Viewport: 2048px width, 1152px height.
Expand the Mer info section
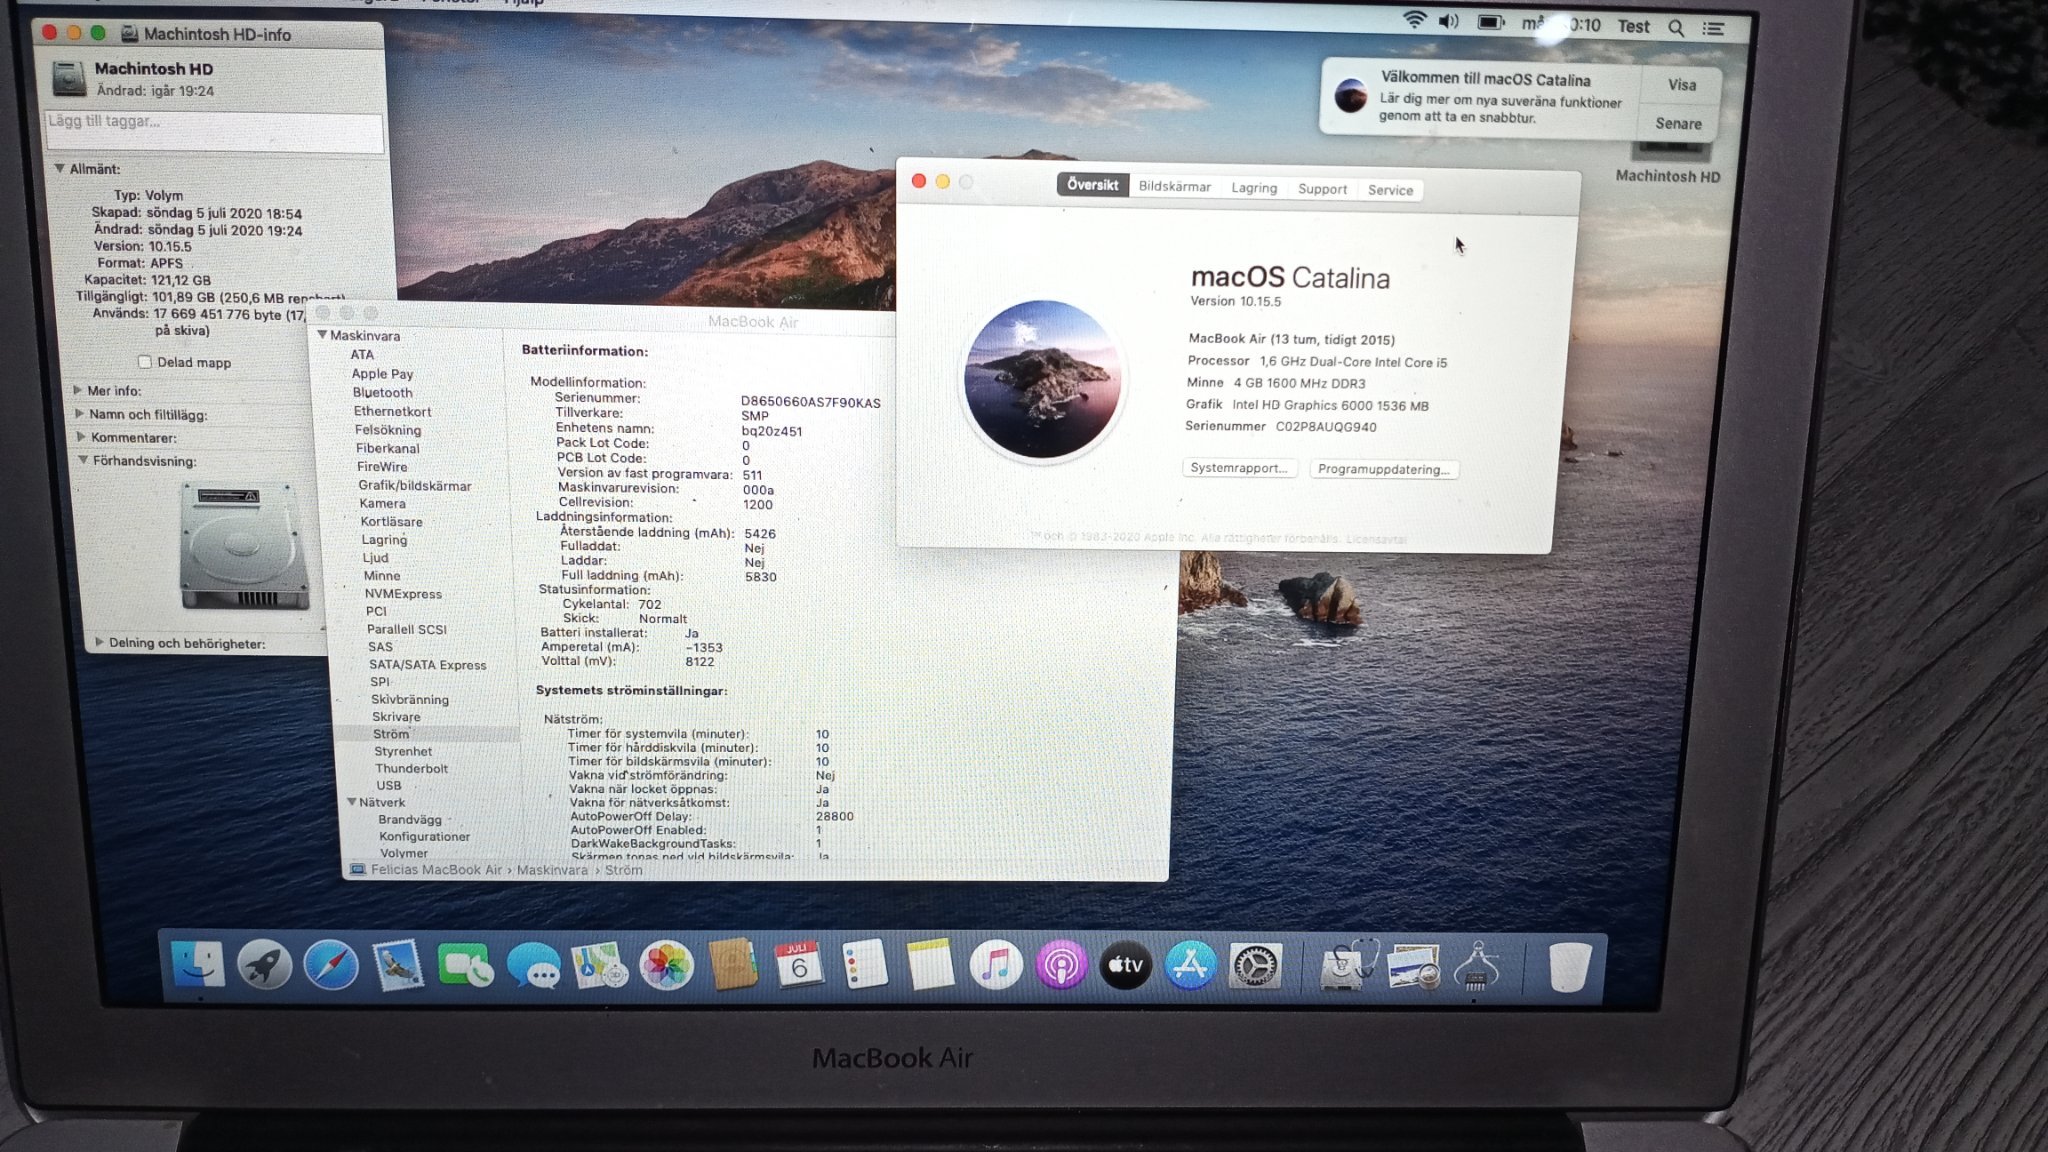(77, 390)
